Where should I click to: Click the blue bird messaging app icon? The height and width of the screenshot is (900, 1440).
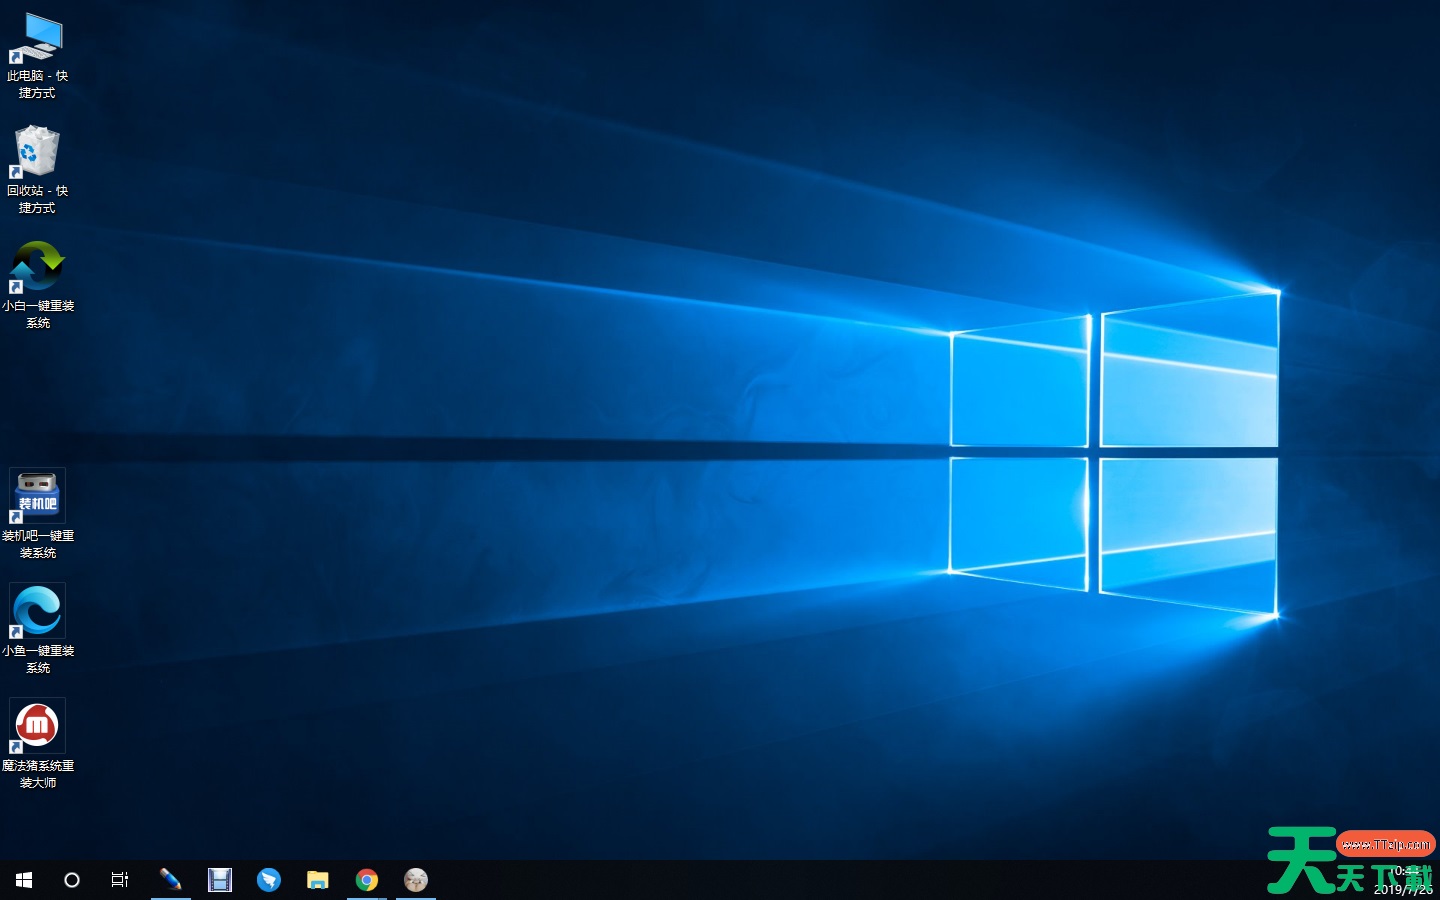click(x=269, y=880)
